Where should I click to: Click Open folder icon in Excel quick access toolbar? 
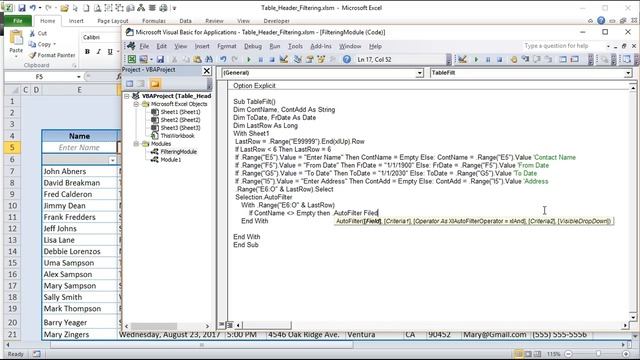64,8
